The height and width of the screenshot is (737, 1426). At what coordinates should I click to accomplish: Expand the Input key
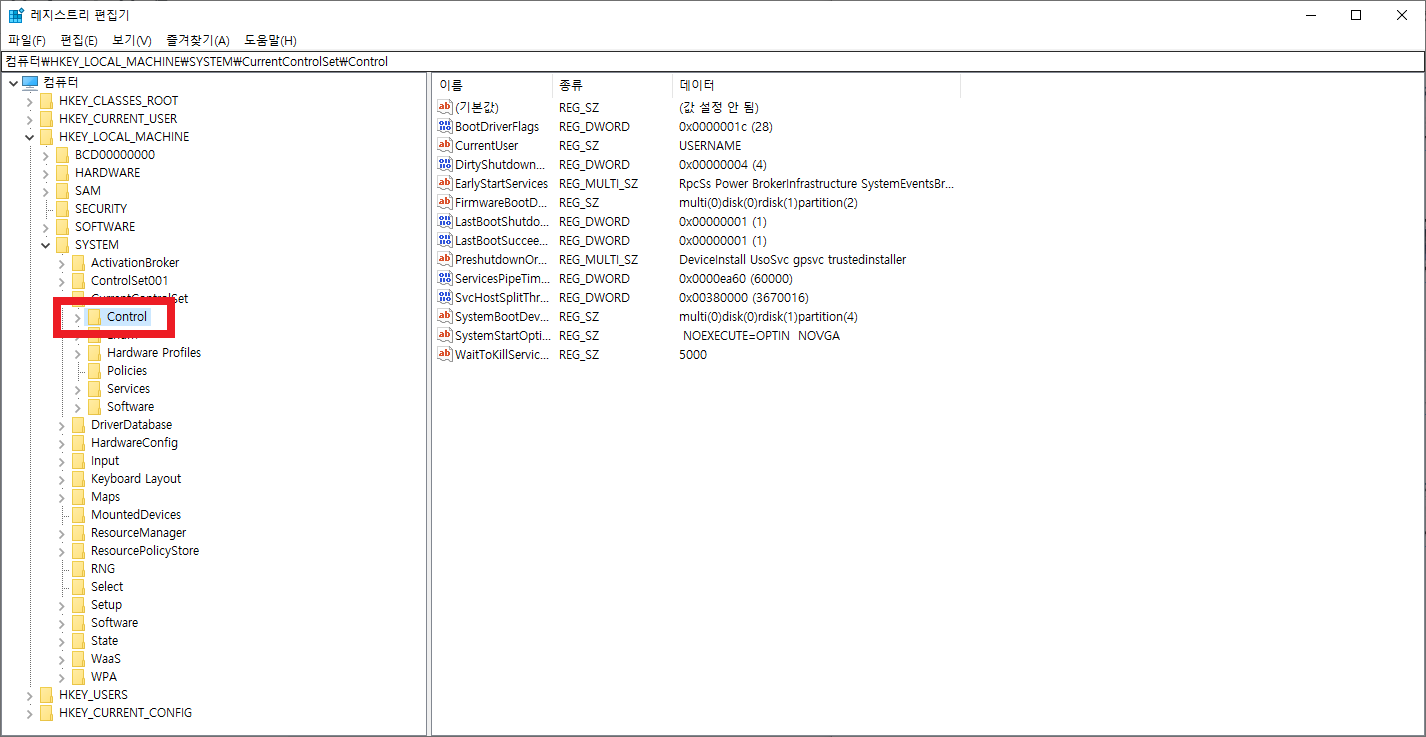pyautogui.click(x=61, y=461)
